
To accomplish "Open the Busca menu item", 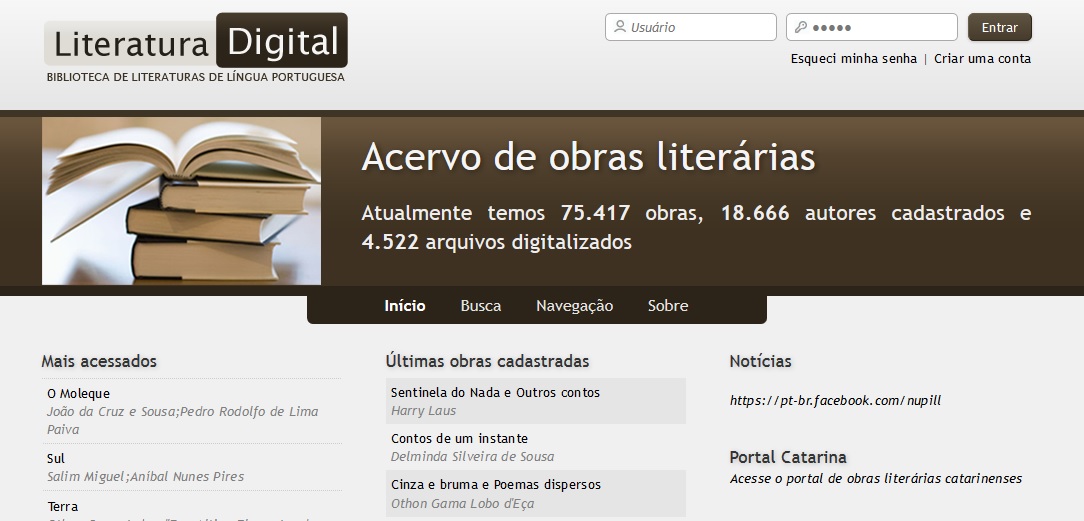I will pos(480,305).
